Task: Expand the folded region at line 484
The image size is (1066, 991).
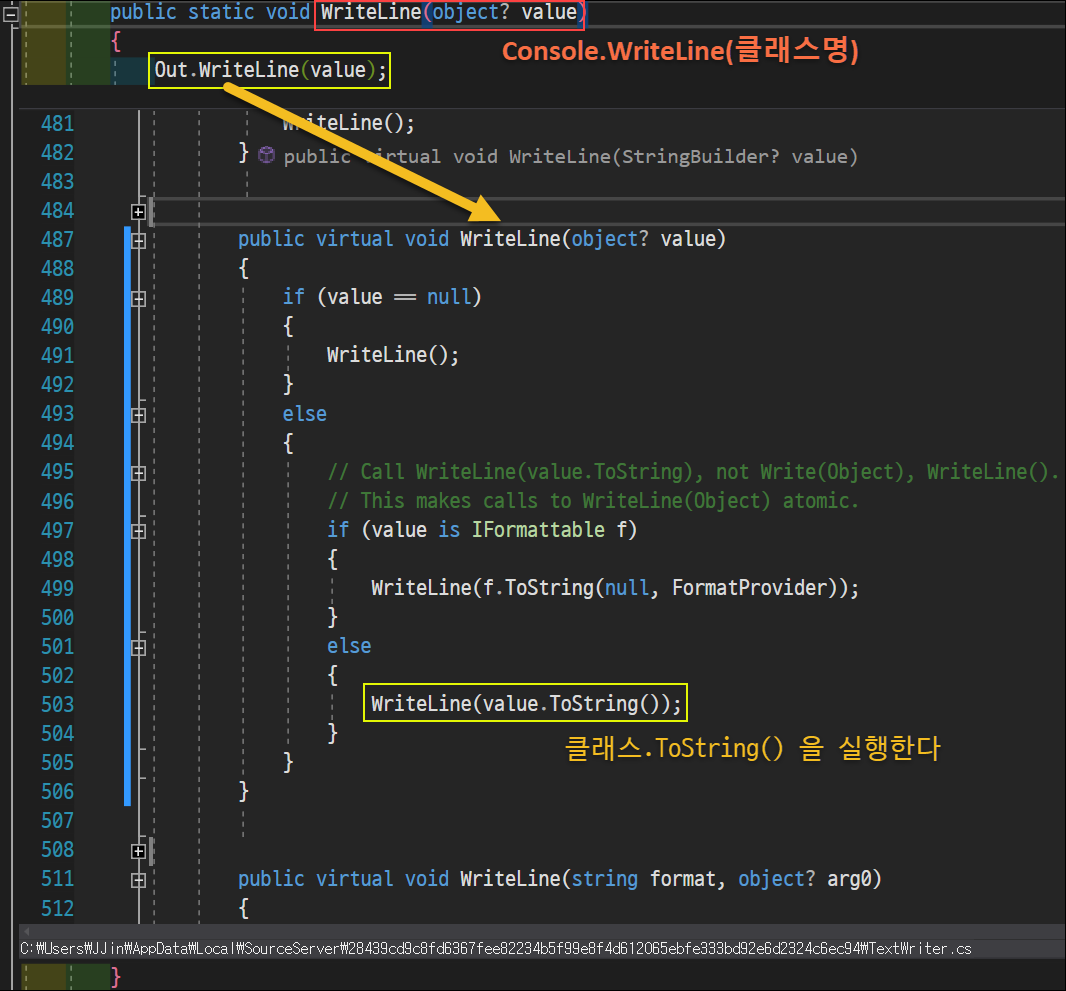Action: (138, 211)
